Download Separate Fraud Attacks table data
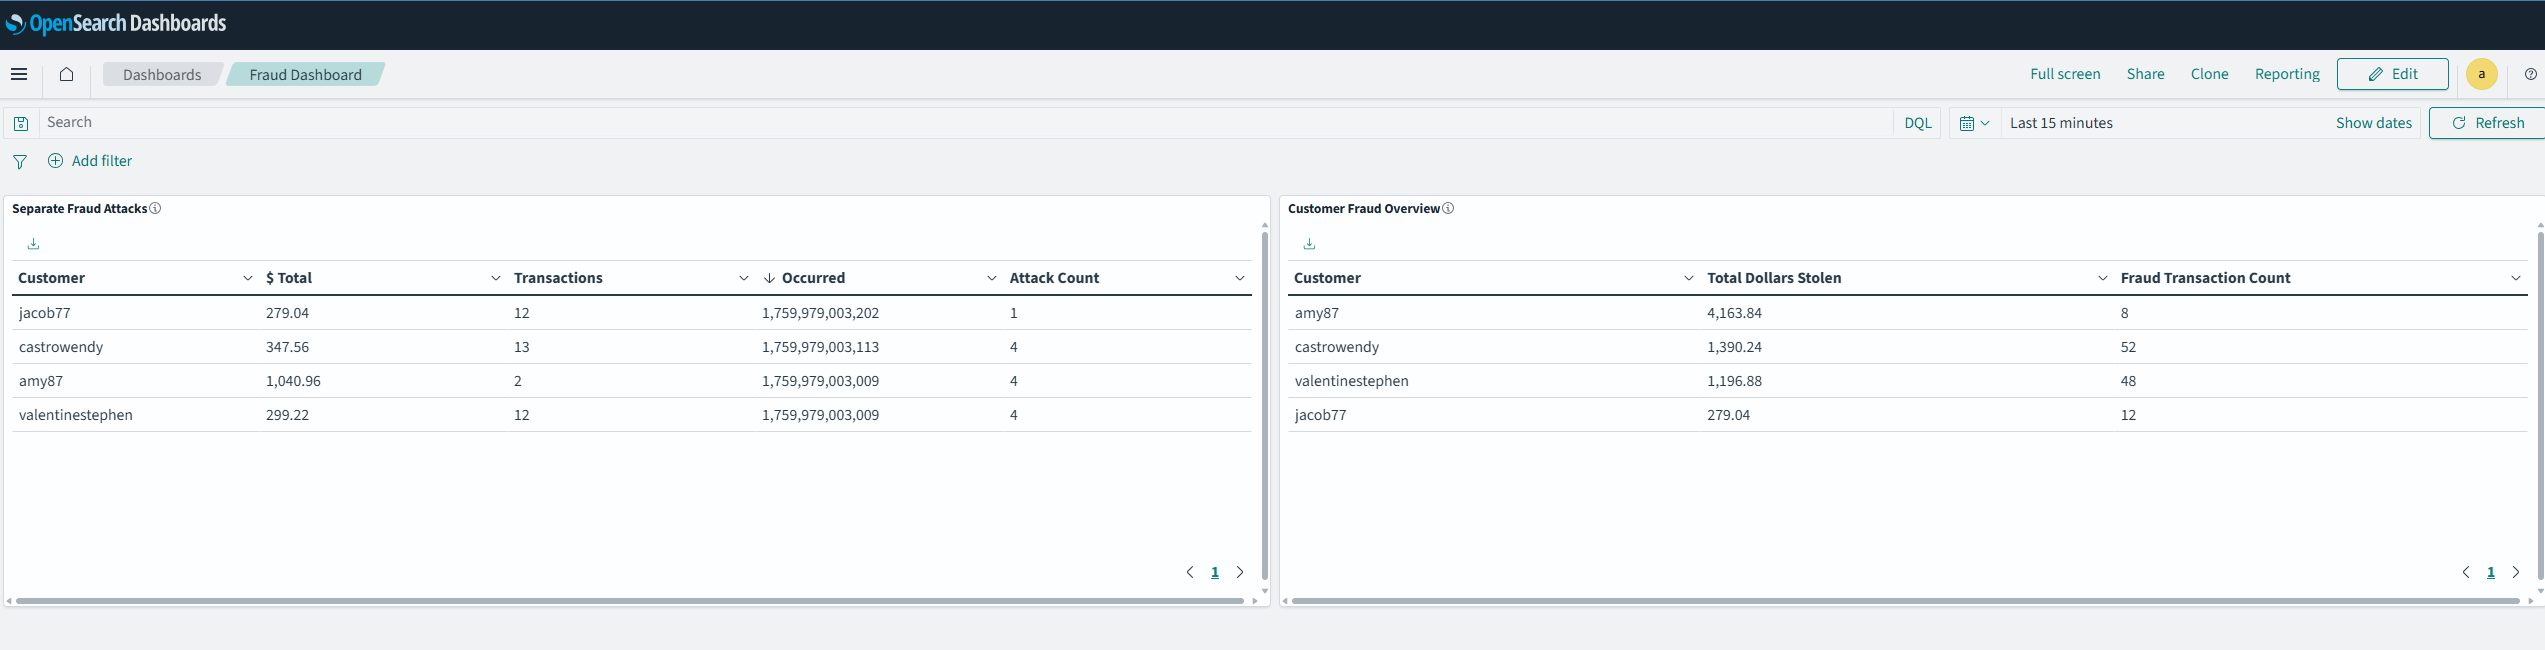This screenshot has height=650, width=2545. 33,244
